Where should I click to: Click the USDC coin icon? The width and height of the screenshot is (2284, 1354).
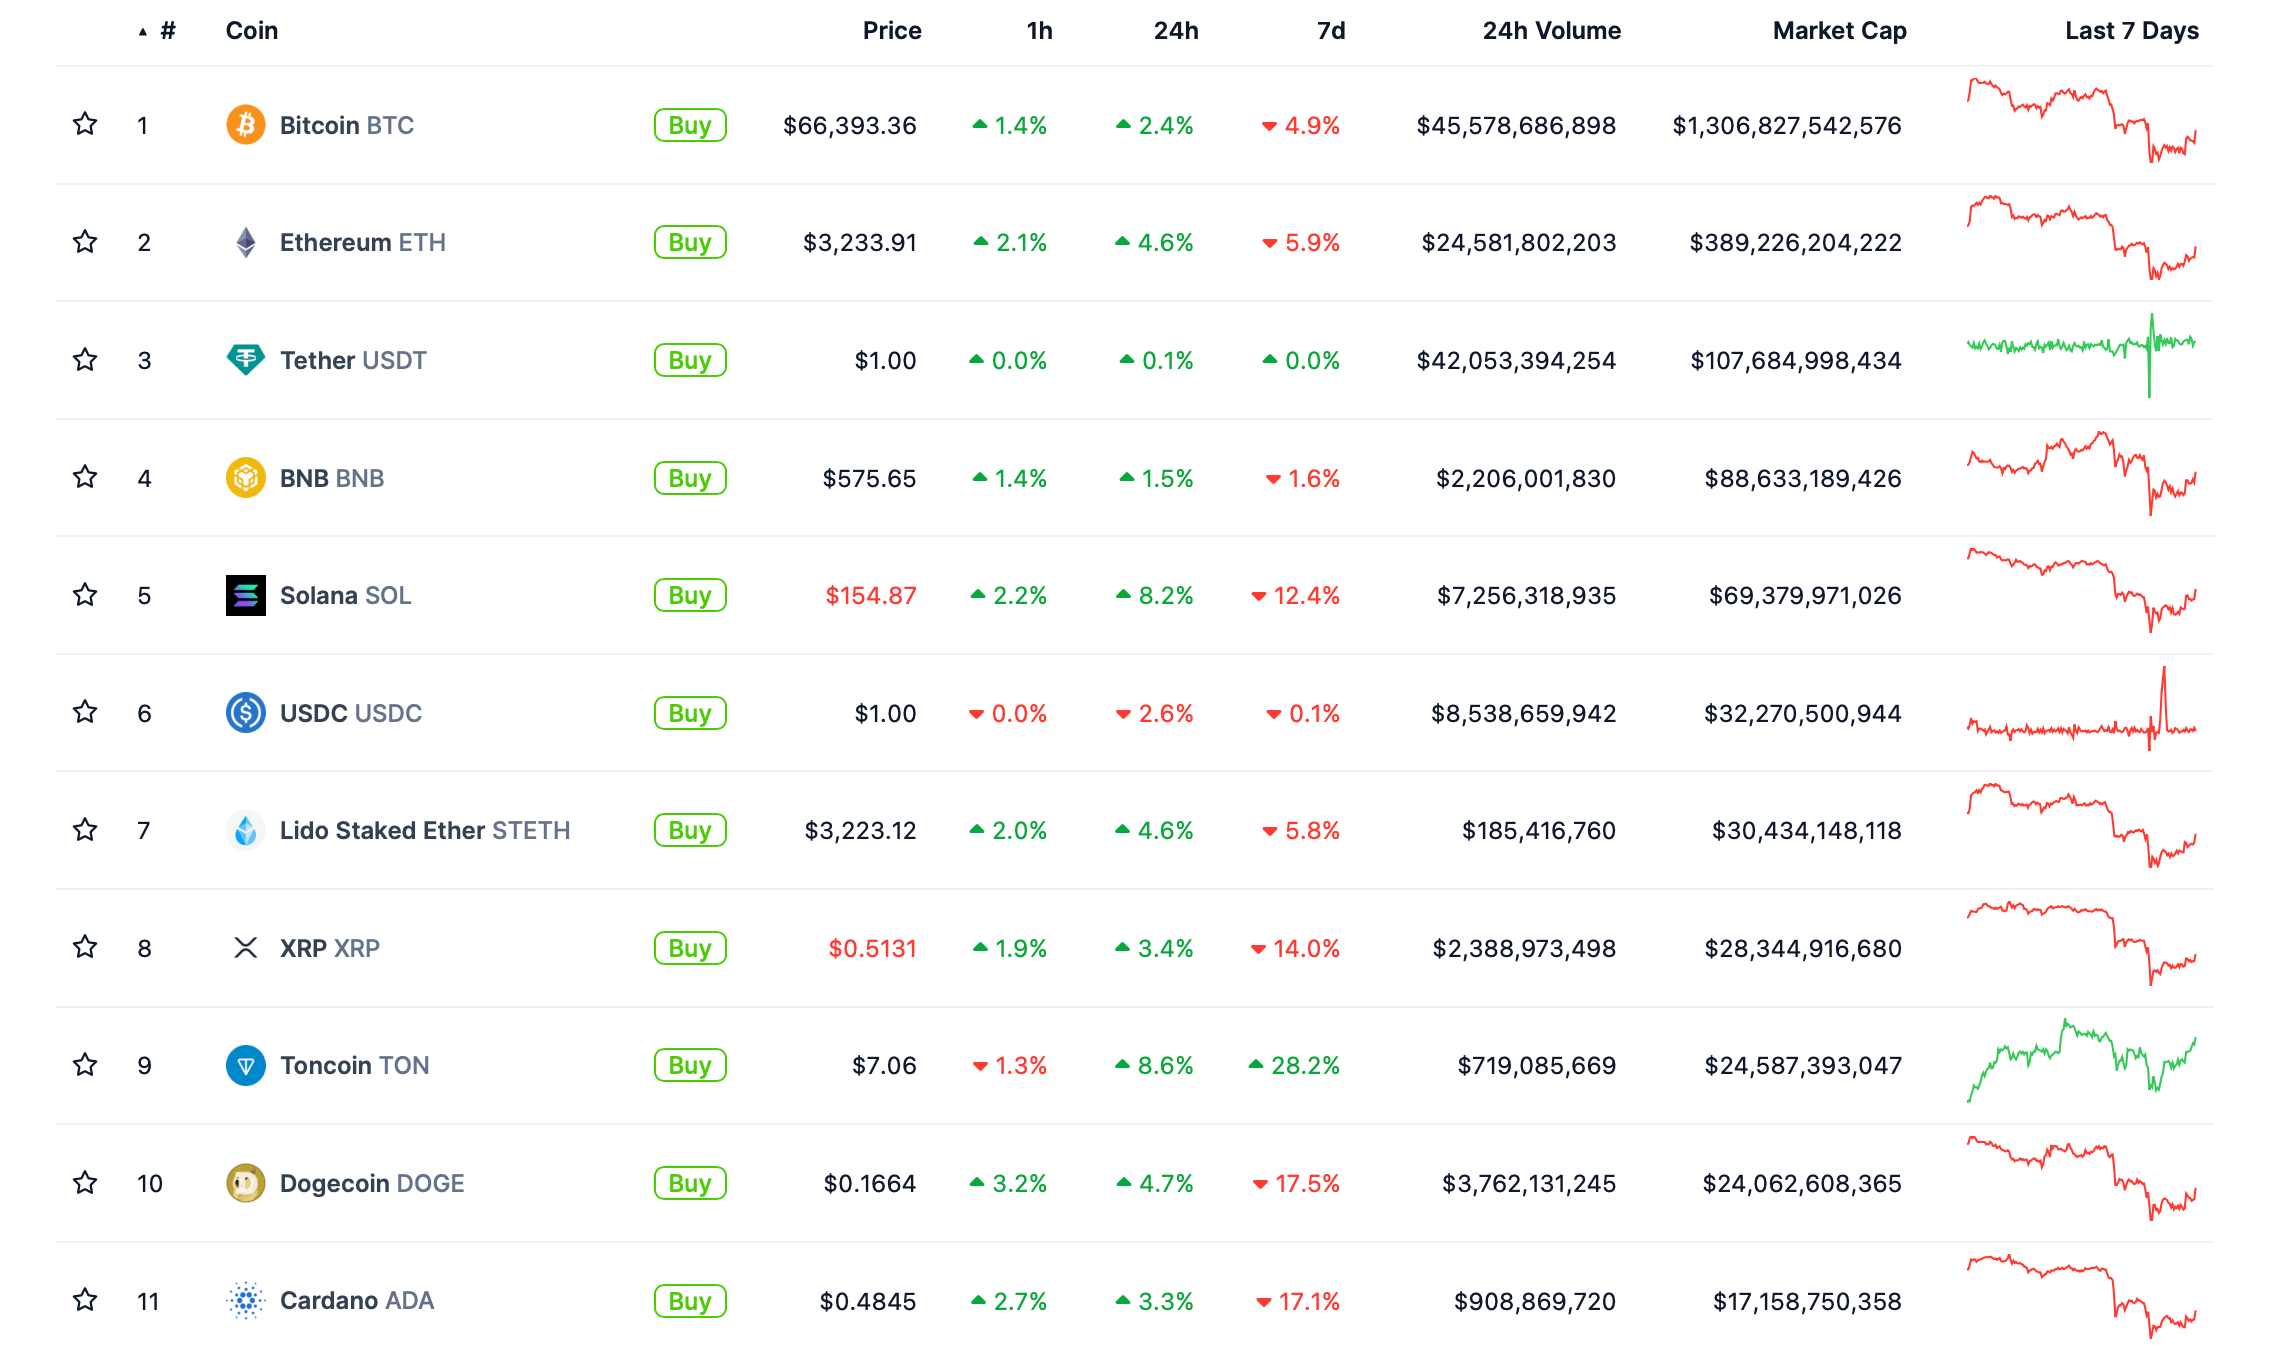click(245, 713)
